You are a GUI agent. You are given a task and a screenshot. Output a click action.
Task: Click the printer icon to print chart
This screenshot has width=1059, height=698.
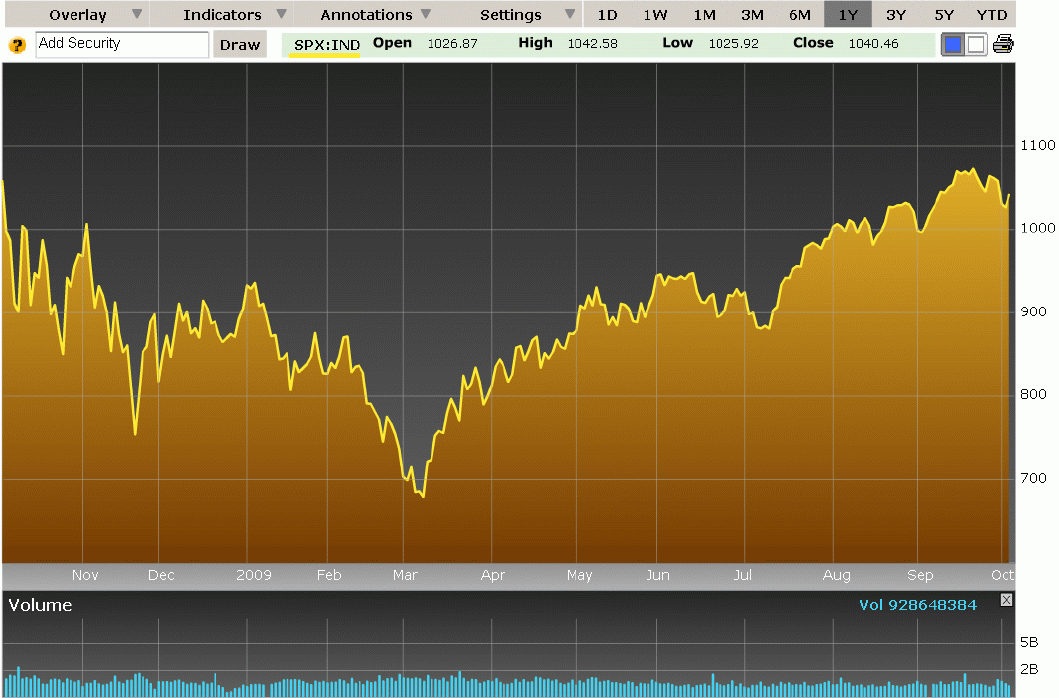1003,44
